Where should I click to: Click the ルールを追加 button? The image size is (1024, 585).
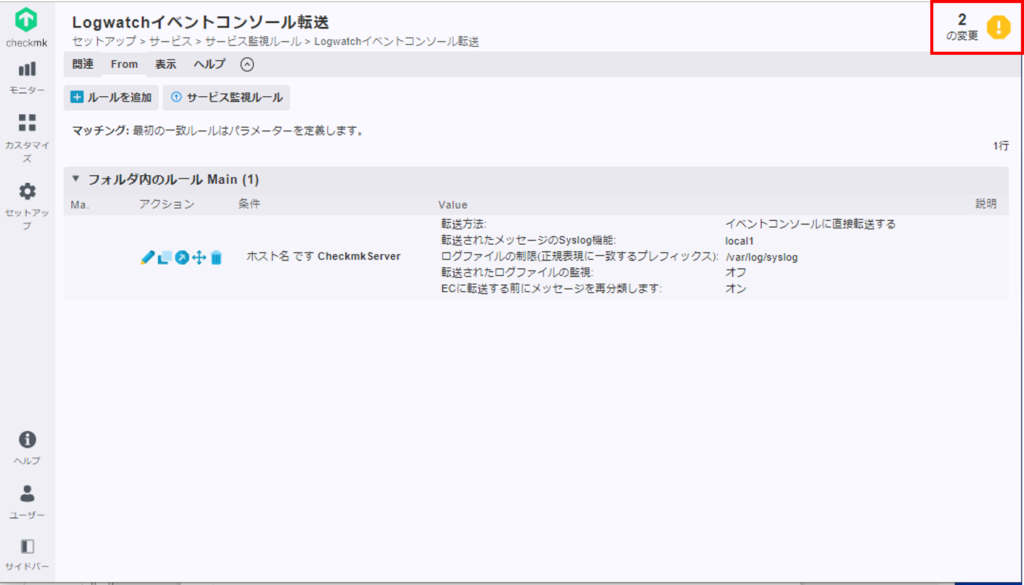click(111, 97)
